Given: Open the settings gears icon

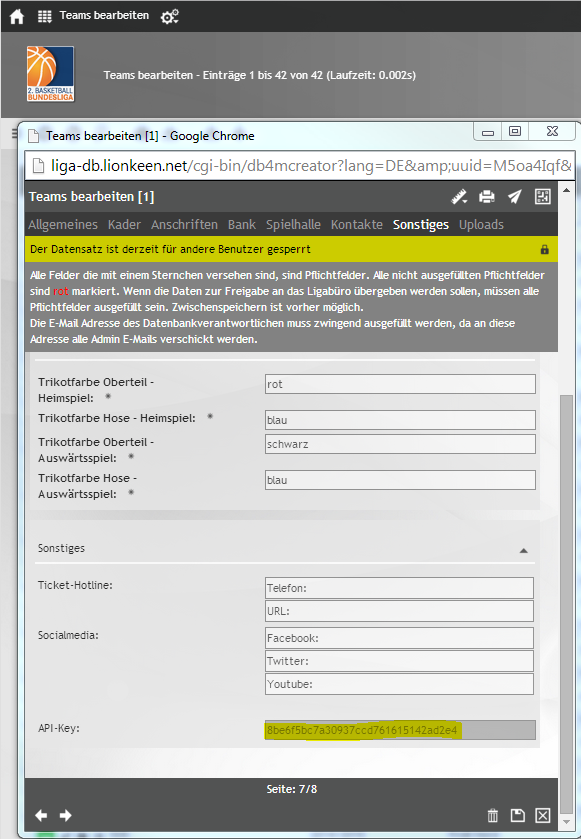Looking at the screenshot, I should coord(170,17).
